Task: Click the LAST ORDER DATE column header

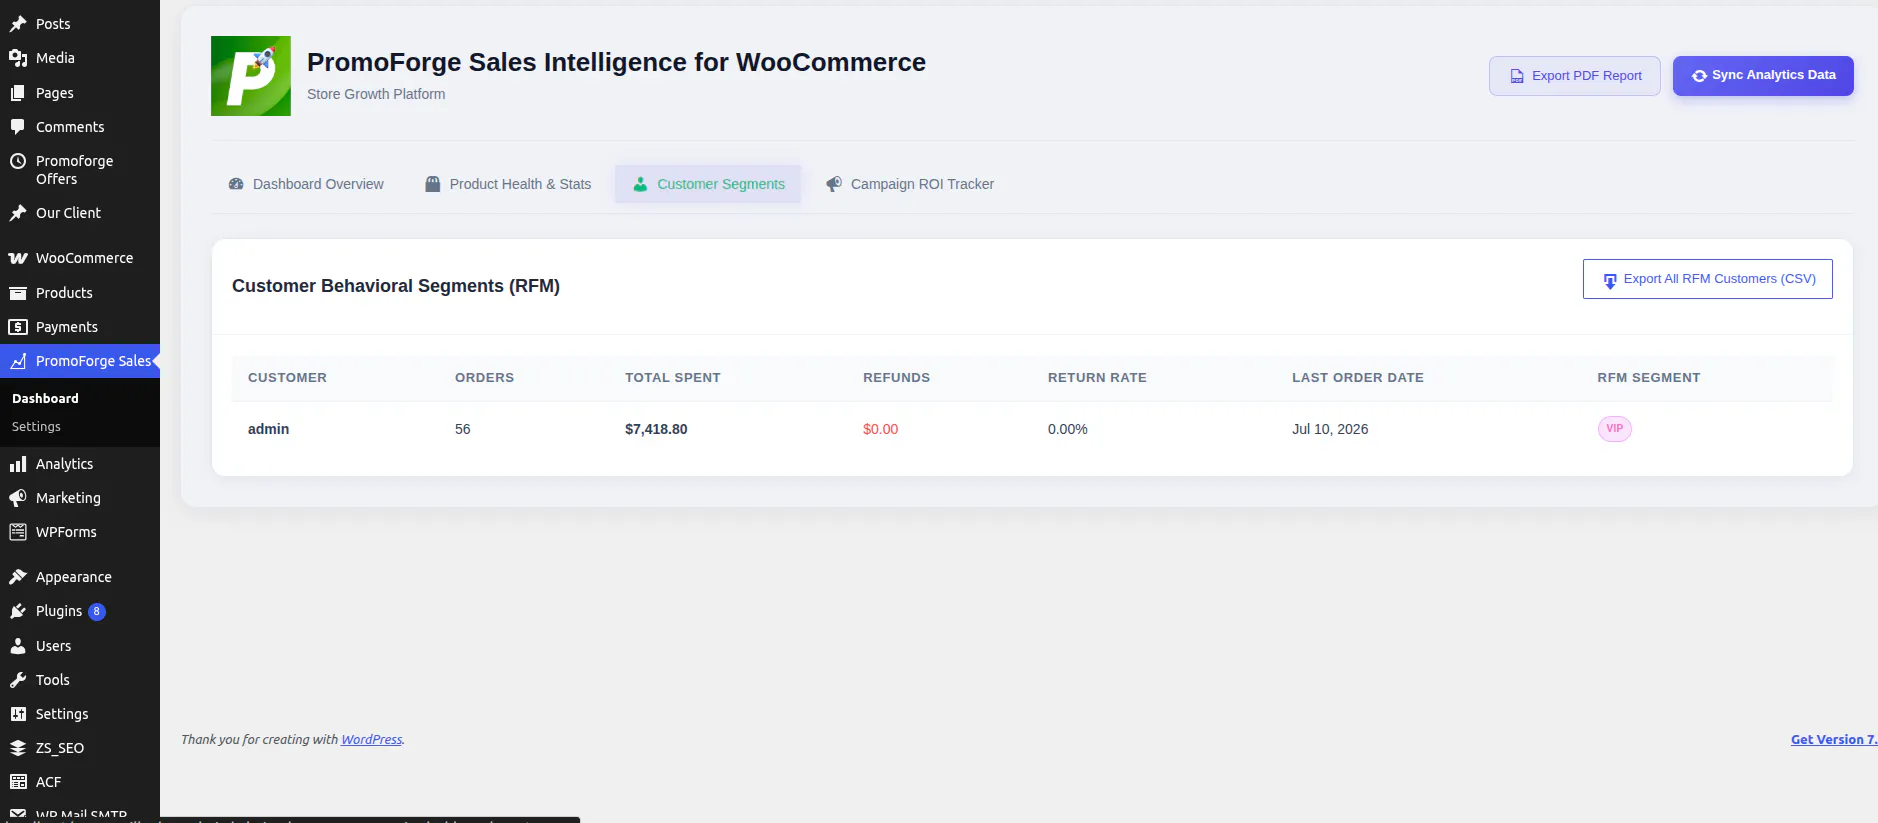Action: [1358, 378]
